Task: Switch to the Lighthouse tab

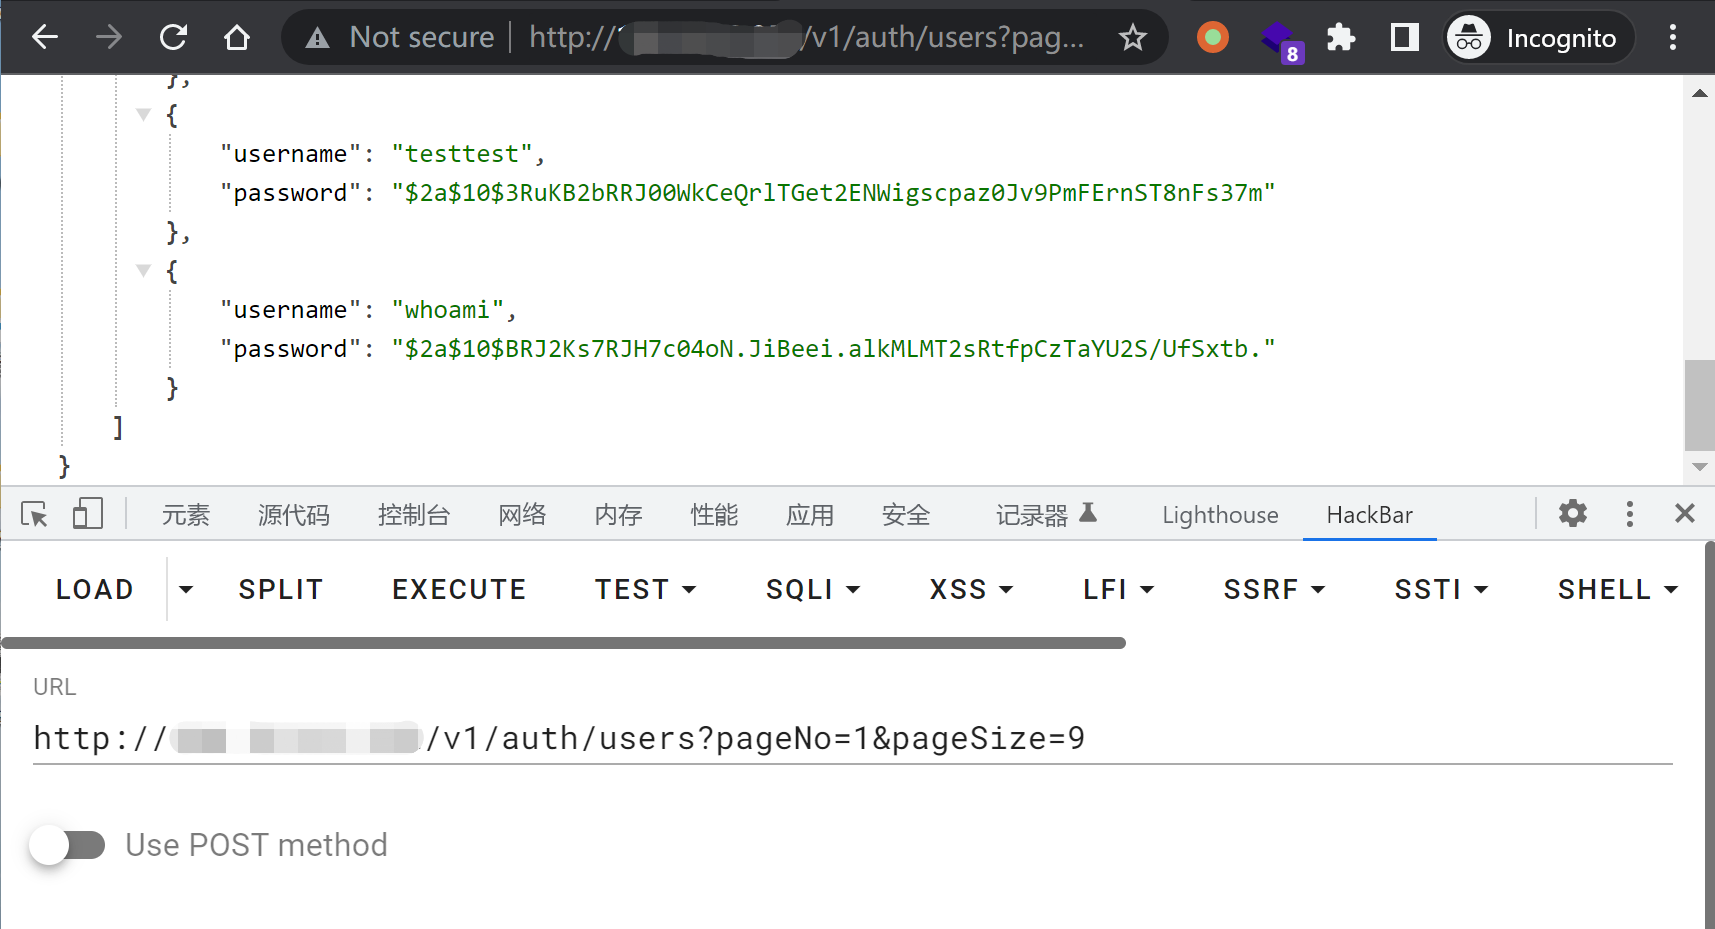Action: click(x=1220, y=515)
